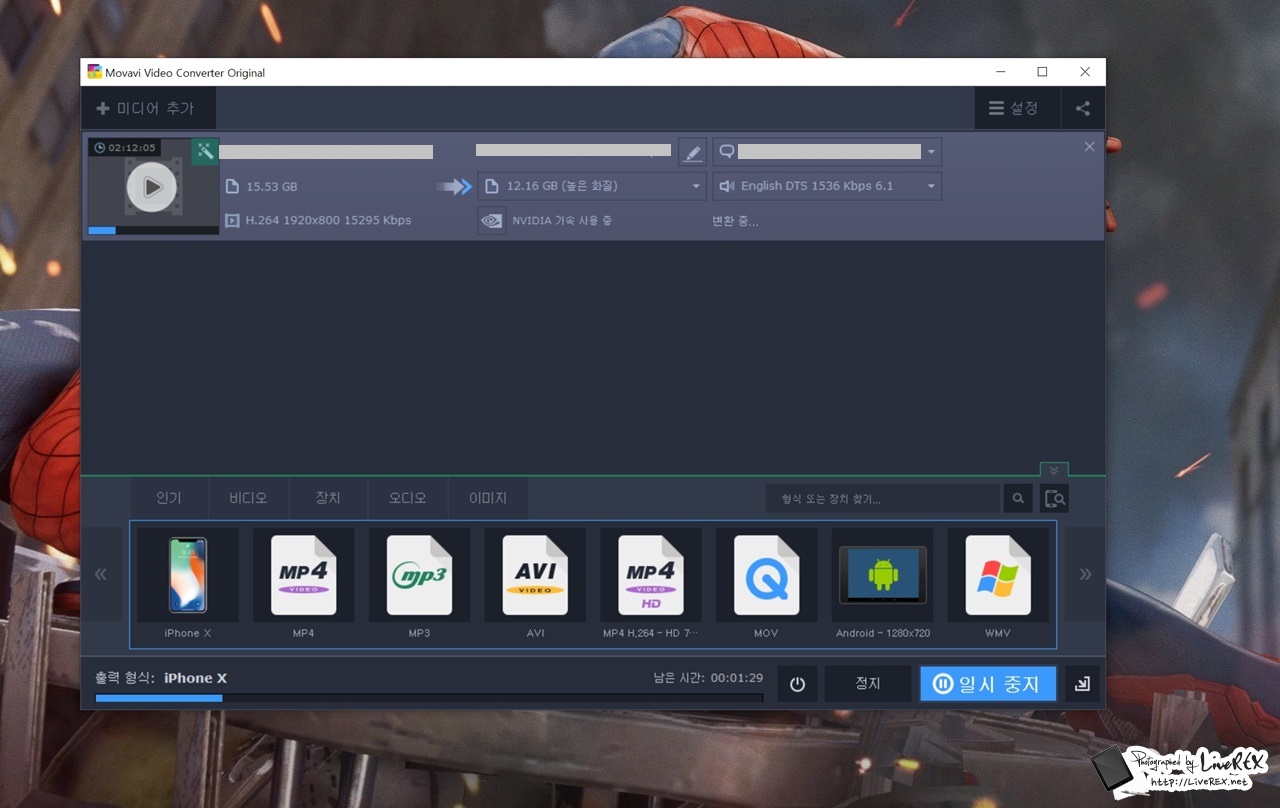Switch to the Devices (장치) tab
This screenshot has width=1280, height=808.
point(328,498)
